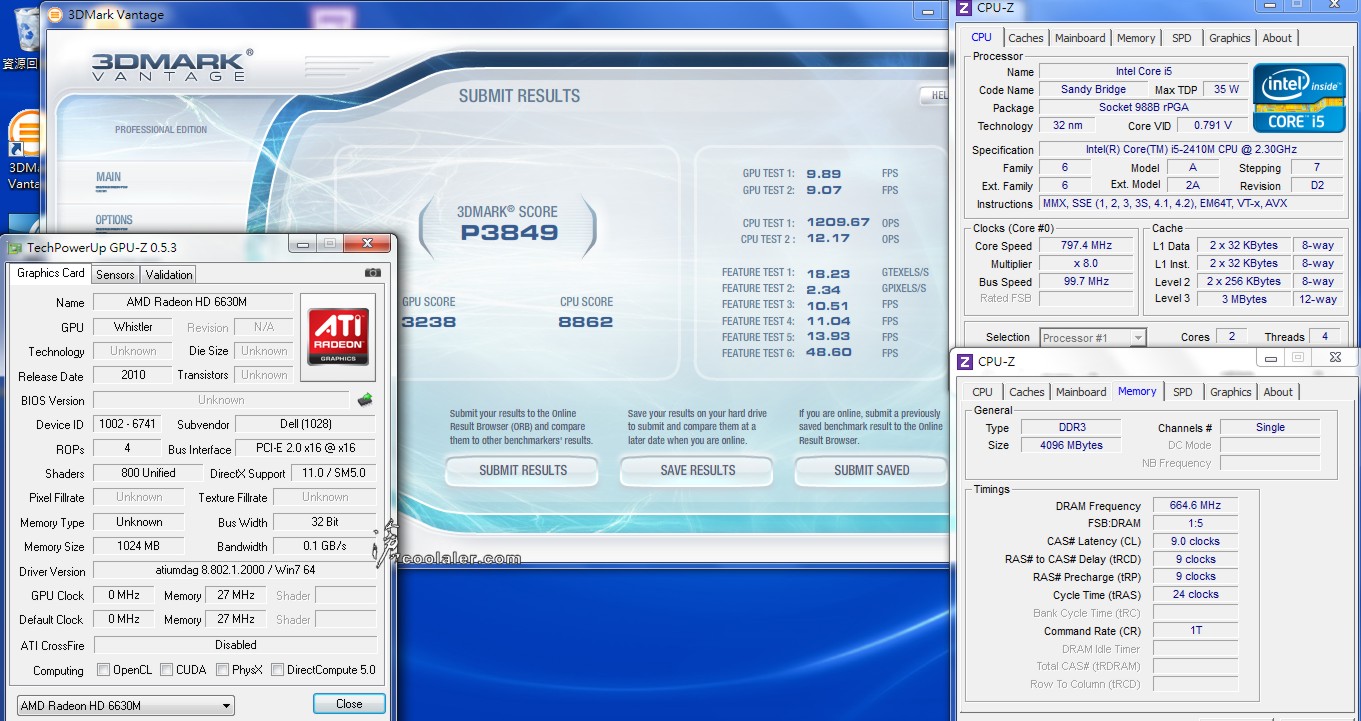Viewport: 1361px width, 721px height.
Task: Open the Caches tab in top CPU-Z
Action: tap(1026, 38)
